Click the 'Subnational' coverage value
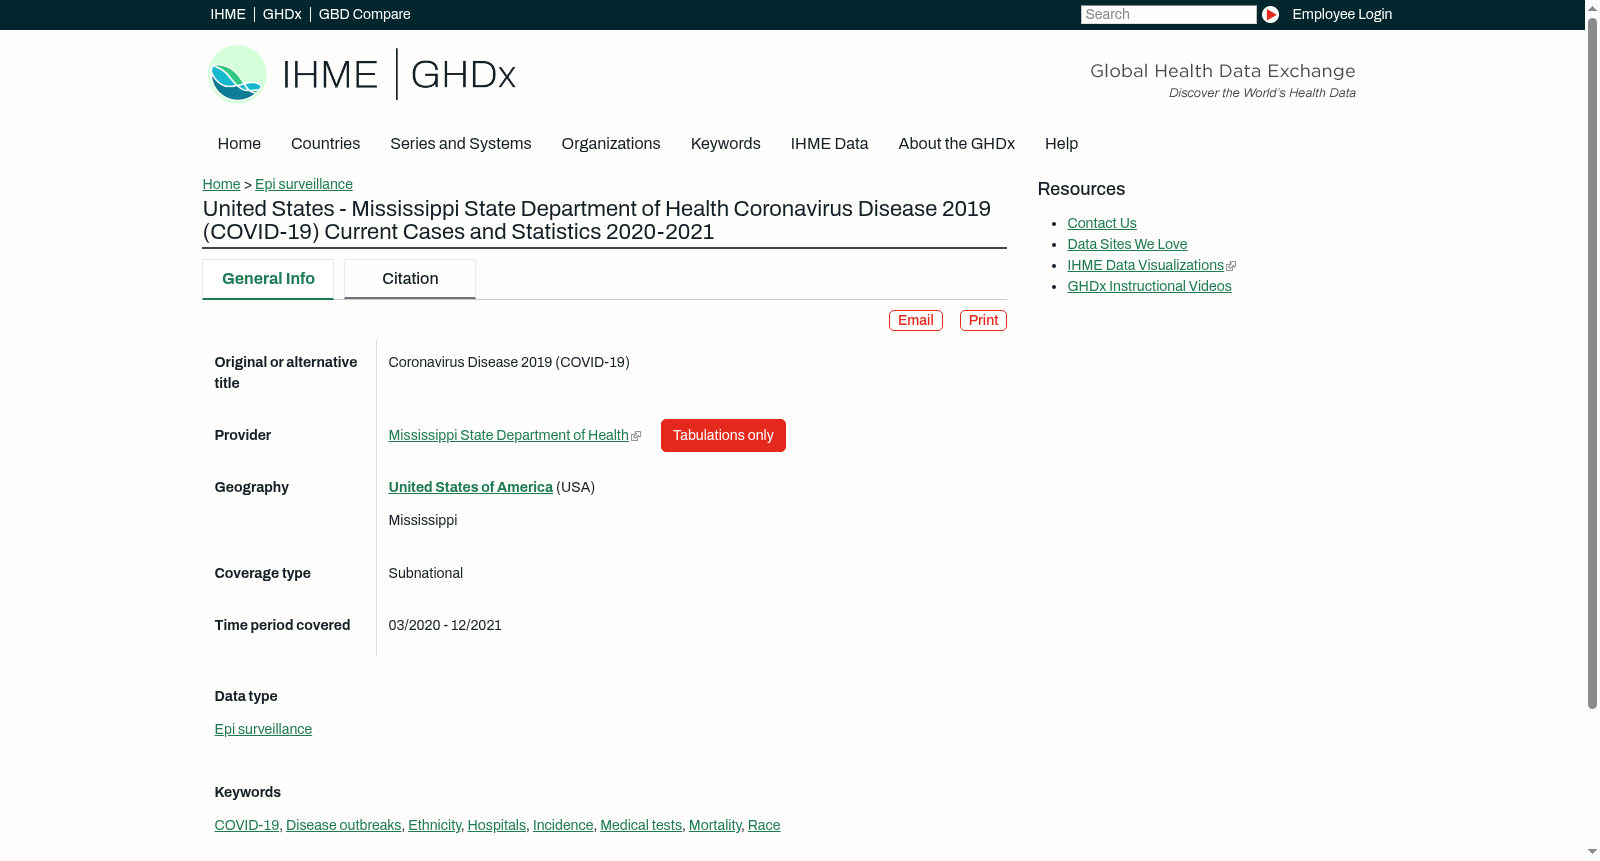This screenshot has width=1600, height=861. point(426,573)
